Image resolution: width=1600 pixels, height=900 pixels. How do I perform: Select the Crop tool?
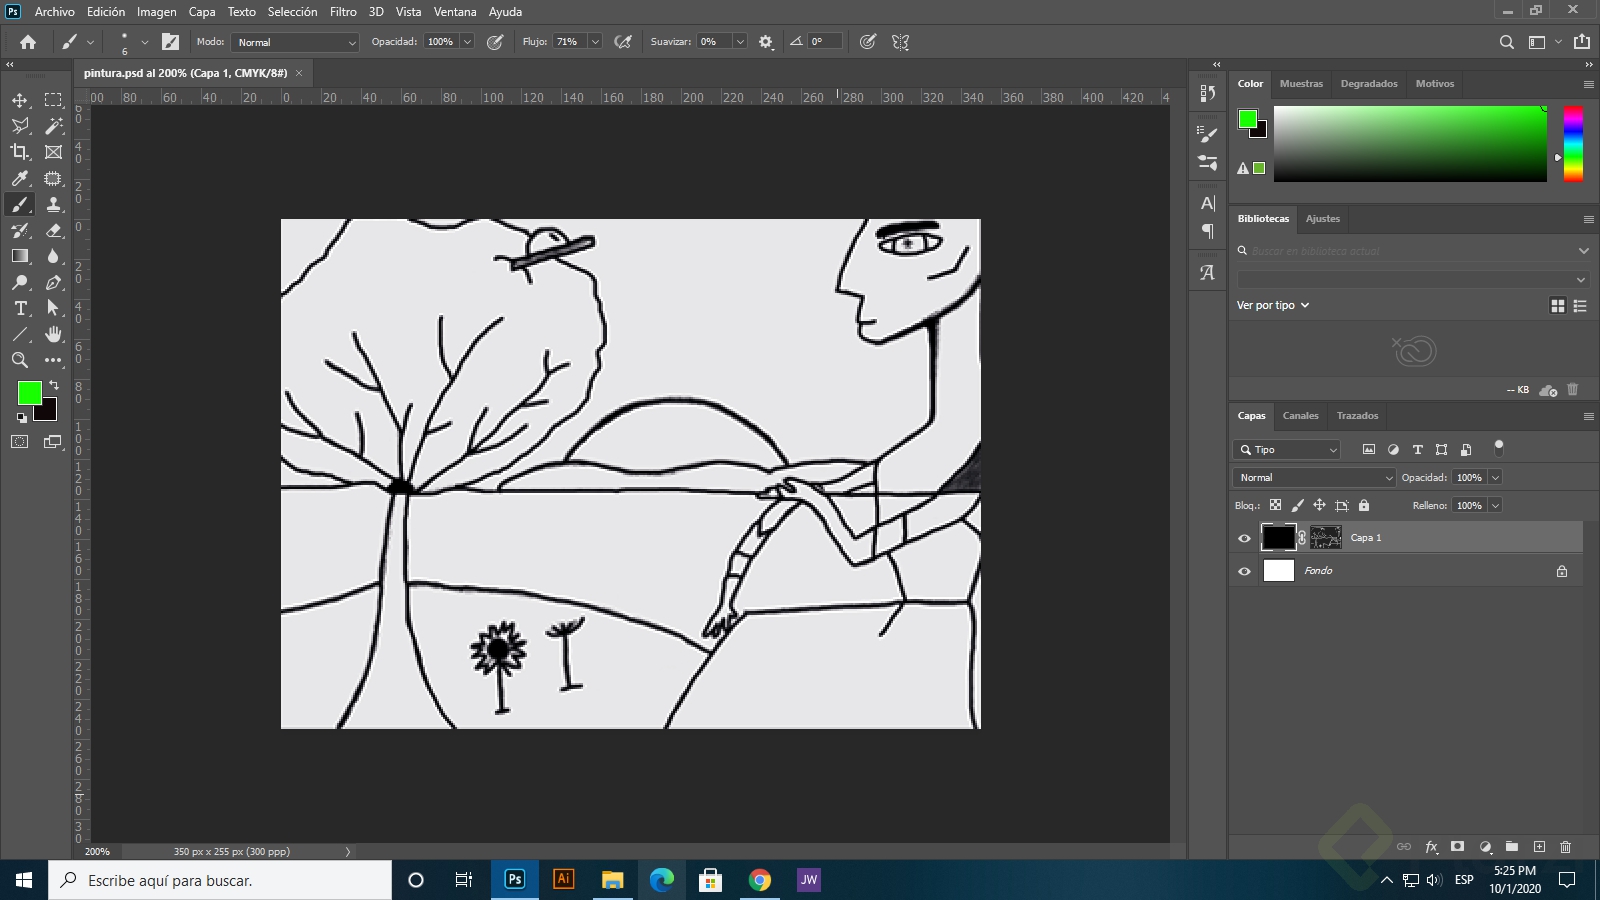[20, 152]
